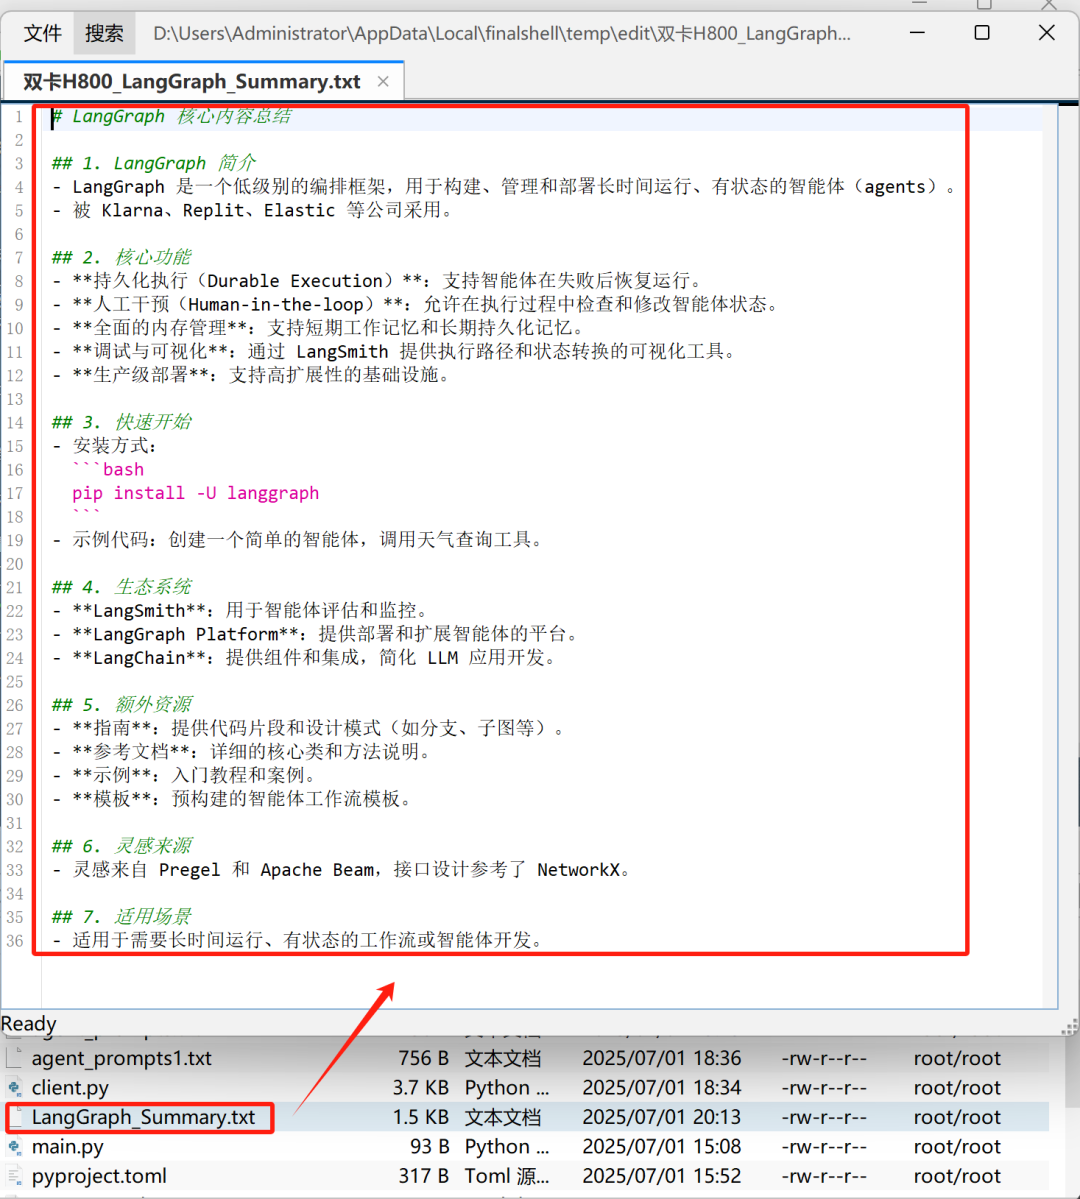Click the Durable Execution bullet line
The image size is (1080, 1199).
coord(378,281)
